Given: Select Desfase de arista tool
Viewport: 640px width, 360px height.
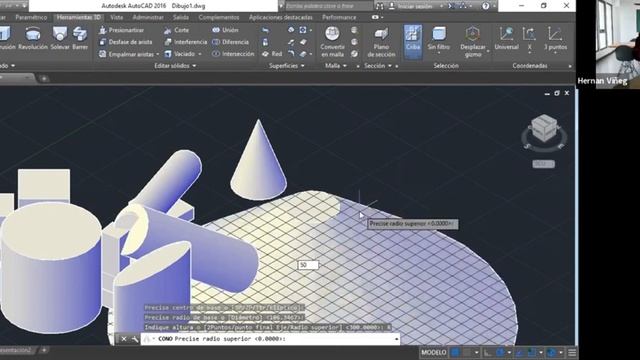Looking at the screenshot, I should pyautogui.click(x=126, y=42).
